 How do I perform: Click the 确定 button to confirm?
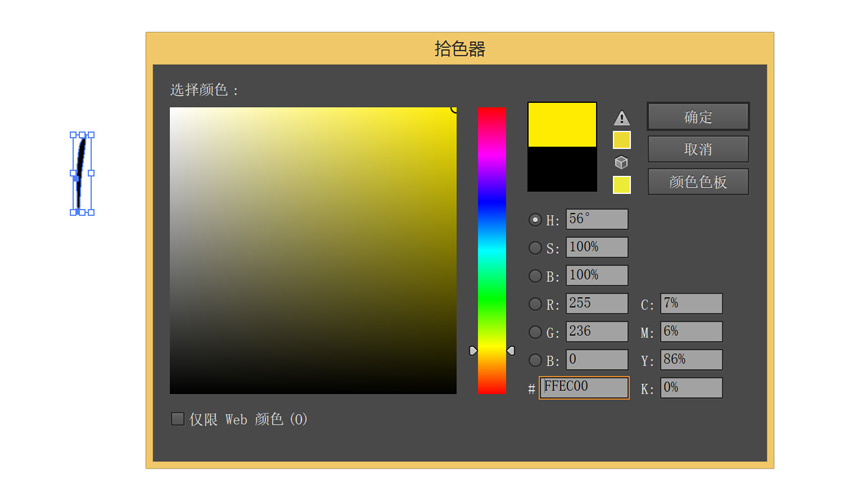pyautogui.click(x=698, y=117)
